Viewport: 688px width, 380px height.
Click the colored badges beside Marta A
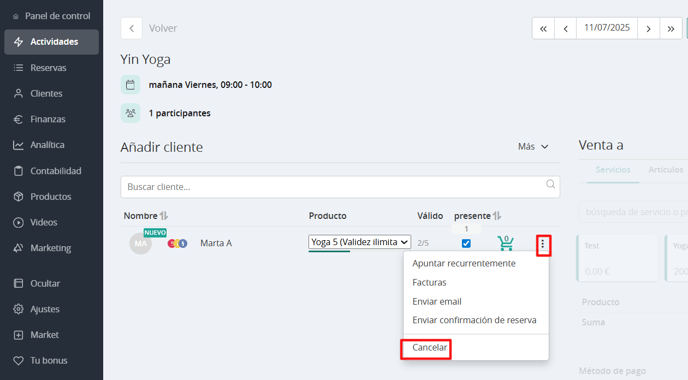pos(177,243)
